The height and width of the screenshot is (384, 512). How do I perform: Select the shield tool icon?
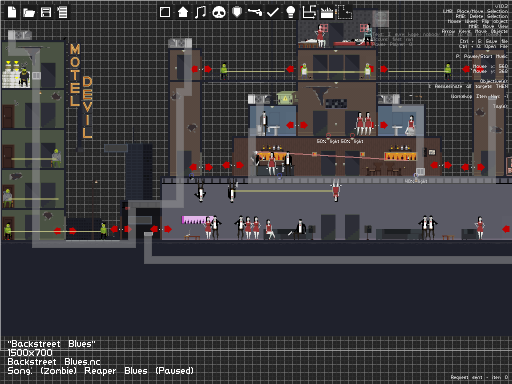click(x=237, y=12)
